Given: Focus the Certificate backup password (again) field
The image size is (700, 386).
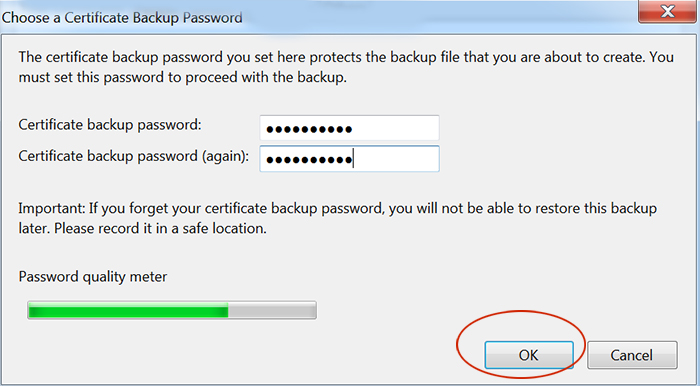Looking at the screenshot, I should (x=349, y=159).
